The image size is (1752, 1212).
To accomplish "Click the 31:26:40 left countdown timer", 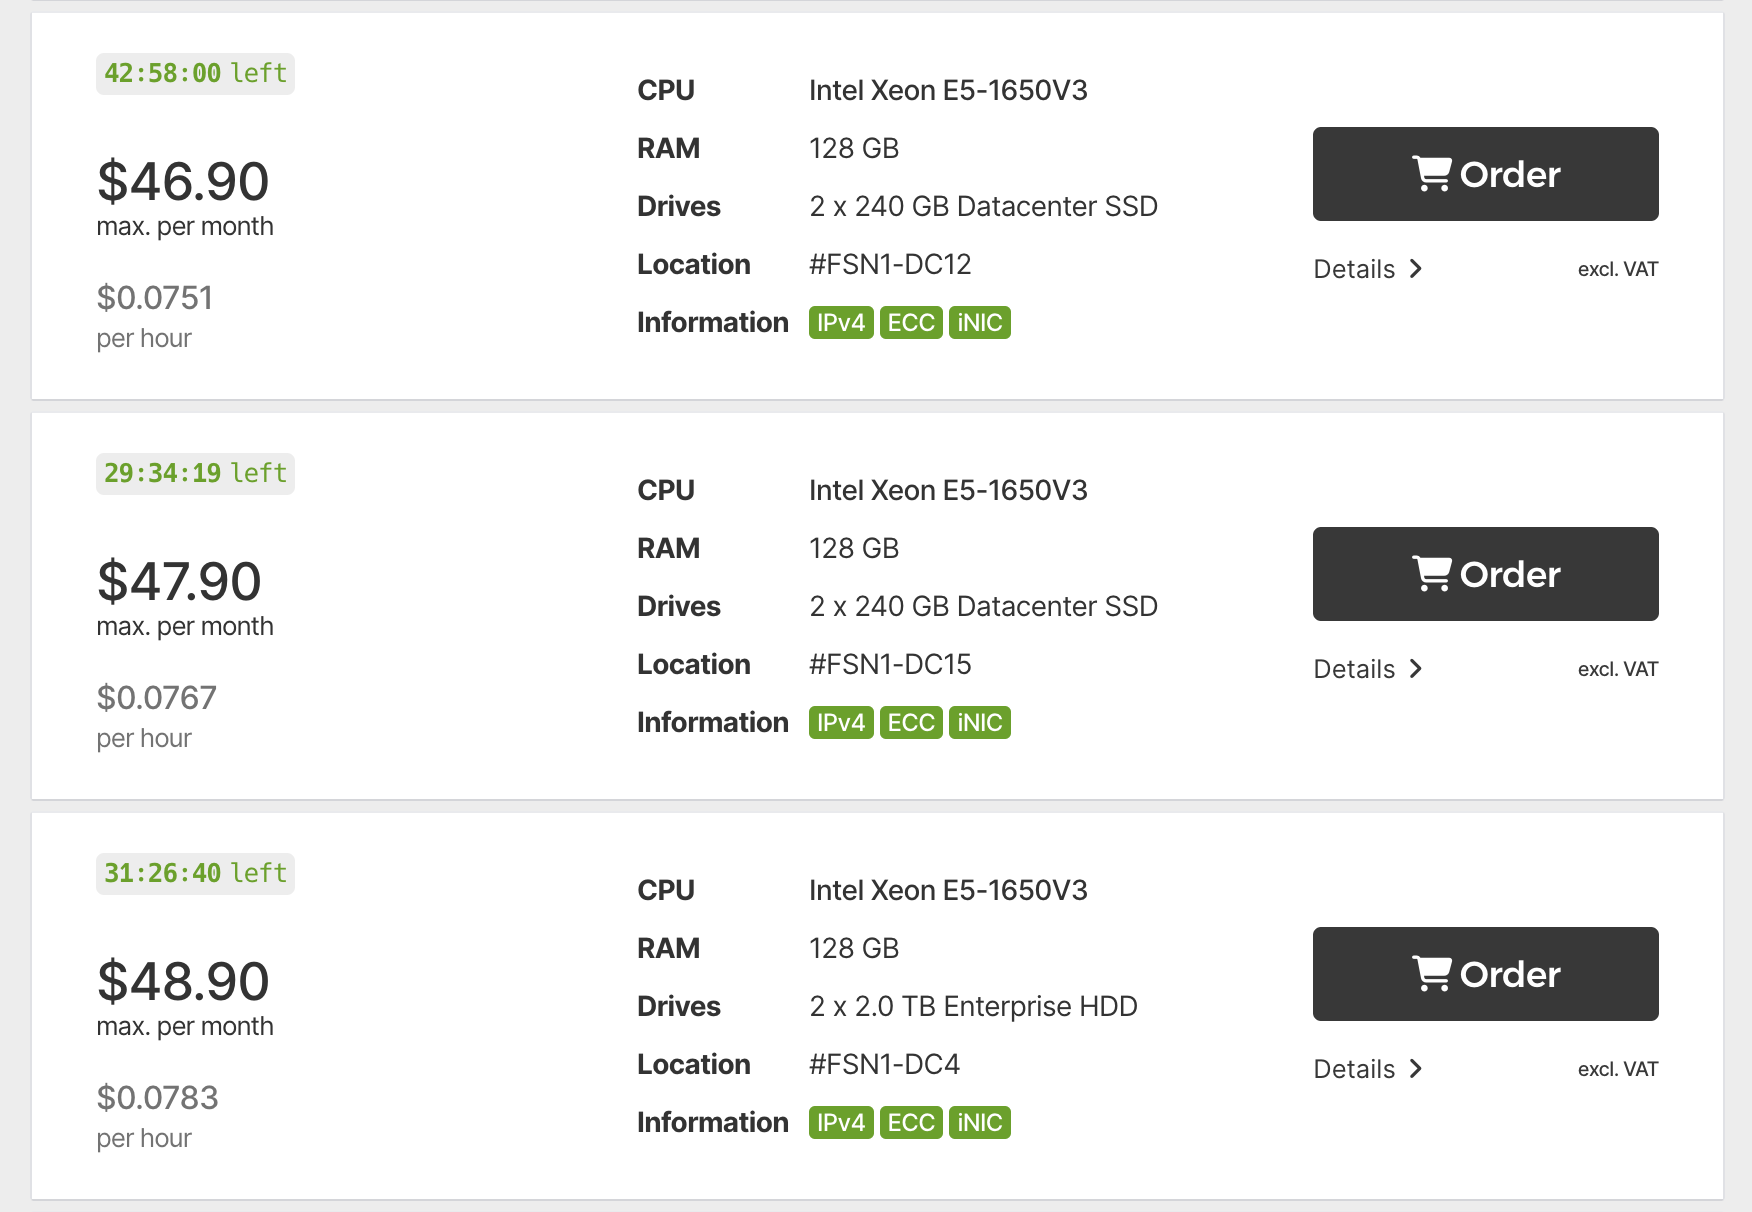I will coord(195,874).
